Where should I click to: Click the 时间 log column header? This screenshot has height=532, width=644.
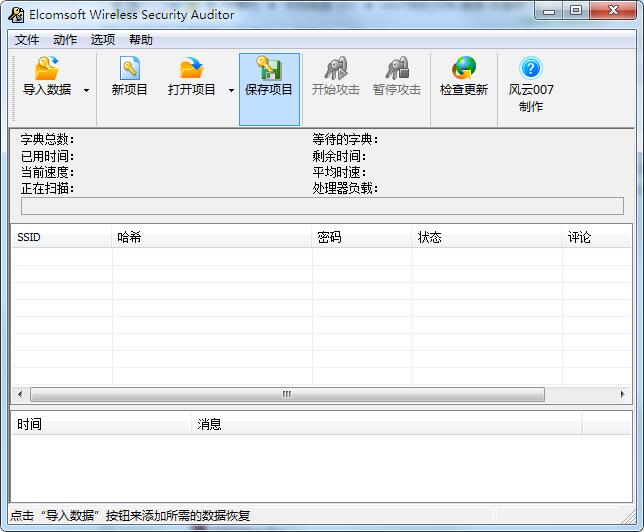point(101,424)
